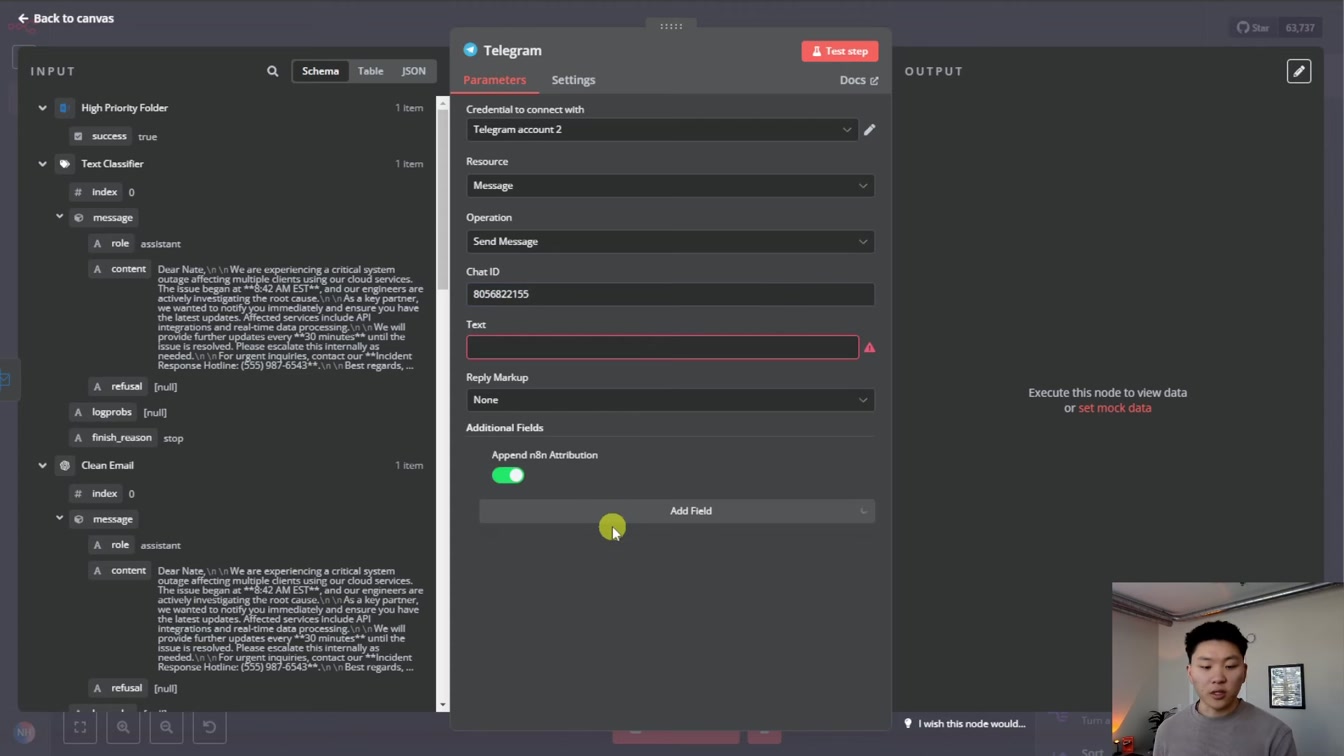Open the Parameters tab
This screenshot has height=756, width=1344.
[x=494, y=80]
